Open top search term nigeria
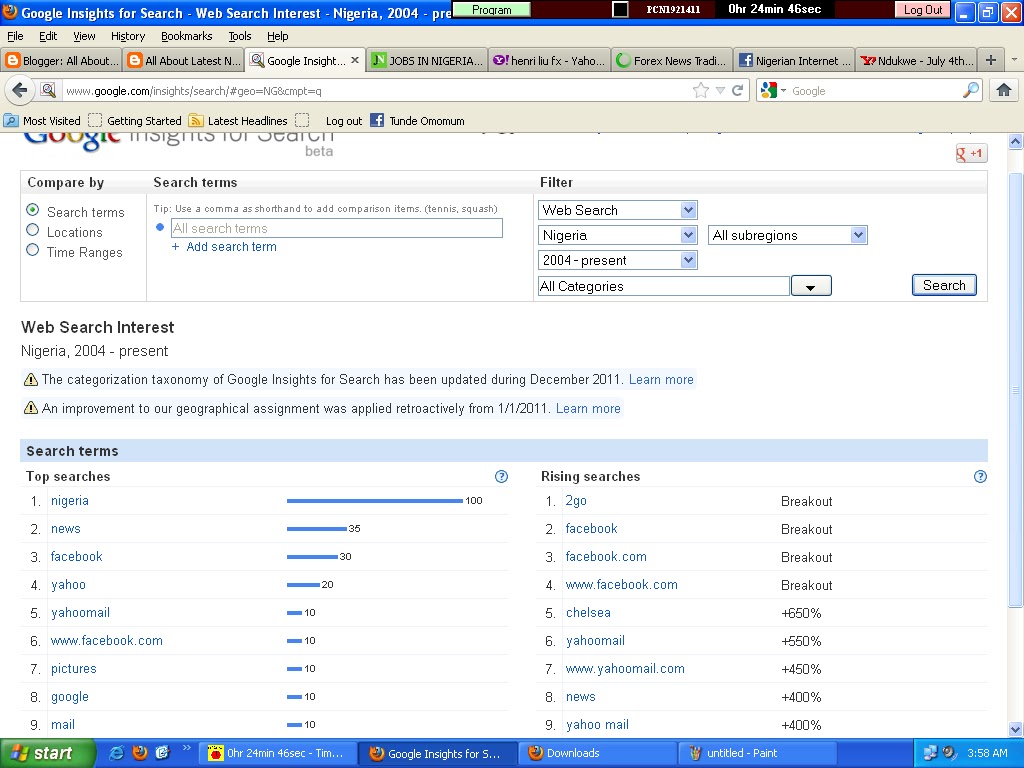Screen dimensions: 1024x768 pyautogui.click(x=70, y=500)
